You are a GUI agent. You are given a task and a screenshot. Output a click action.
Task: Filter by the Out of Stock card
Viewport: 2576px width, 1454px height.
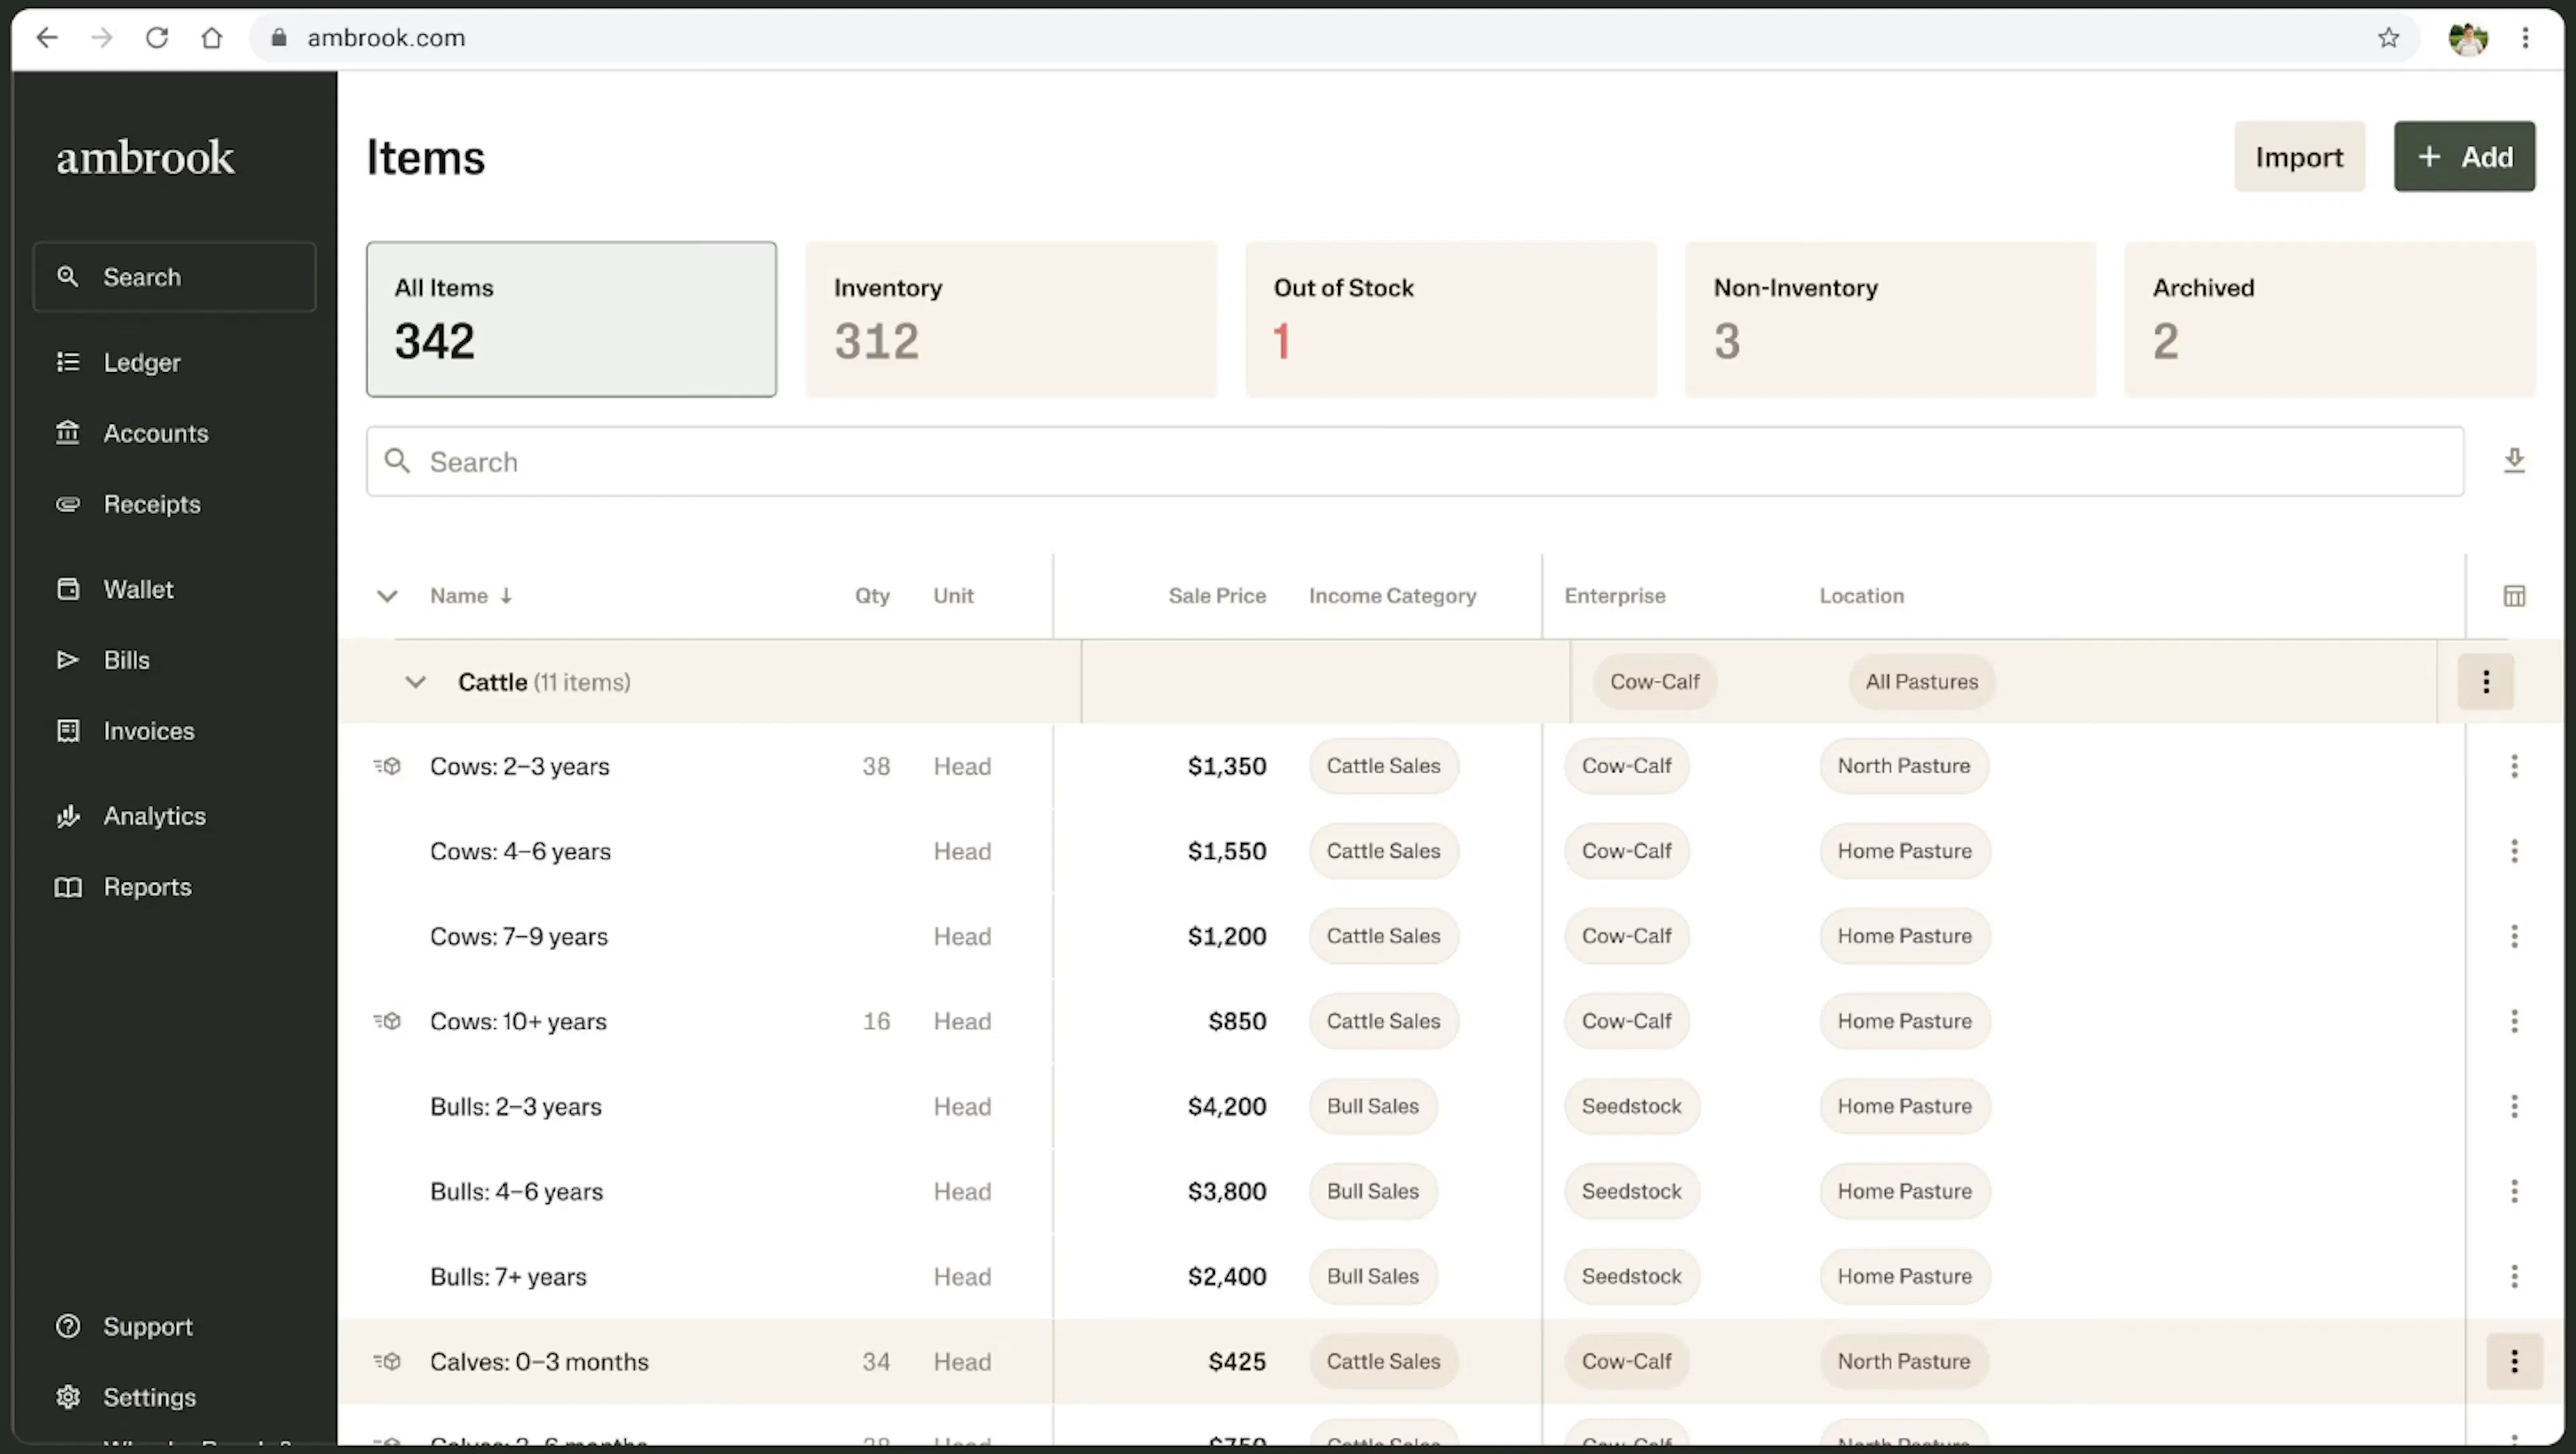(1451, 319)
